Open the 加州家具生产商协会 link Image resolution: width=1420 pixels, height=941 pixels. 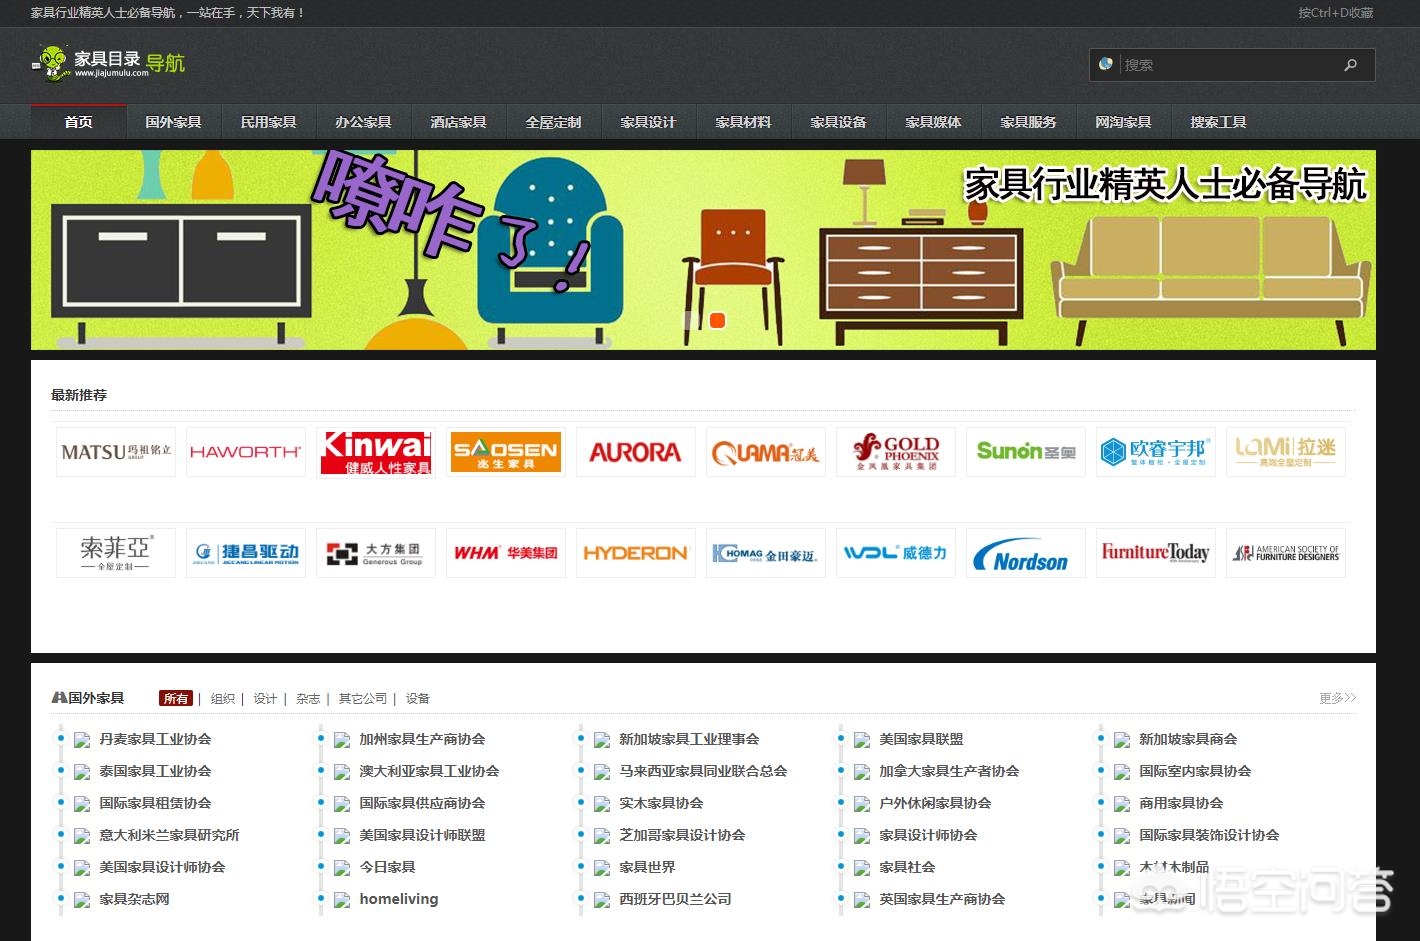coord(422,739)
